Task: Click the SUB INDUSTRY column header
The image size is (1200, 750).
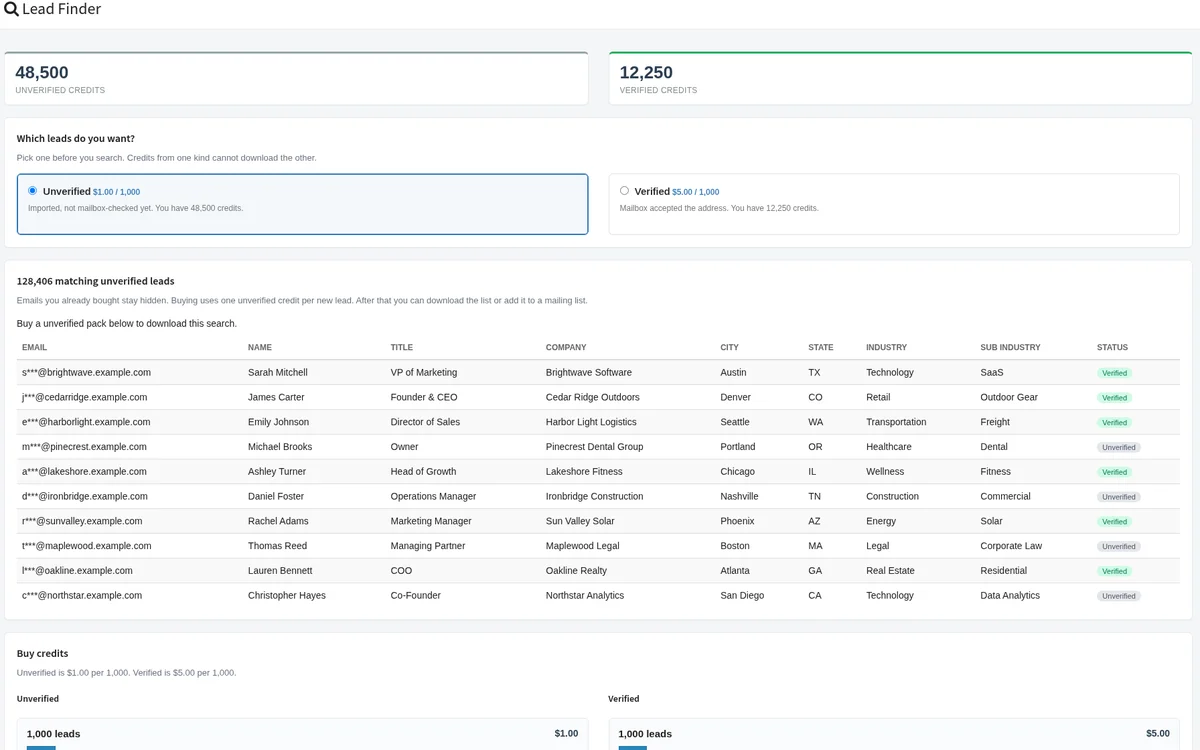Action: coord(1010,348)
